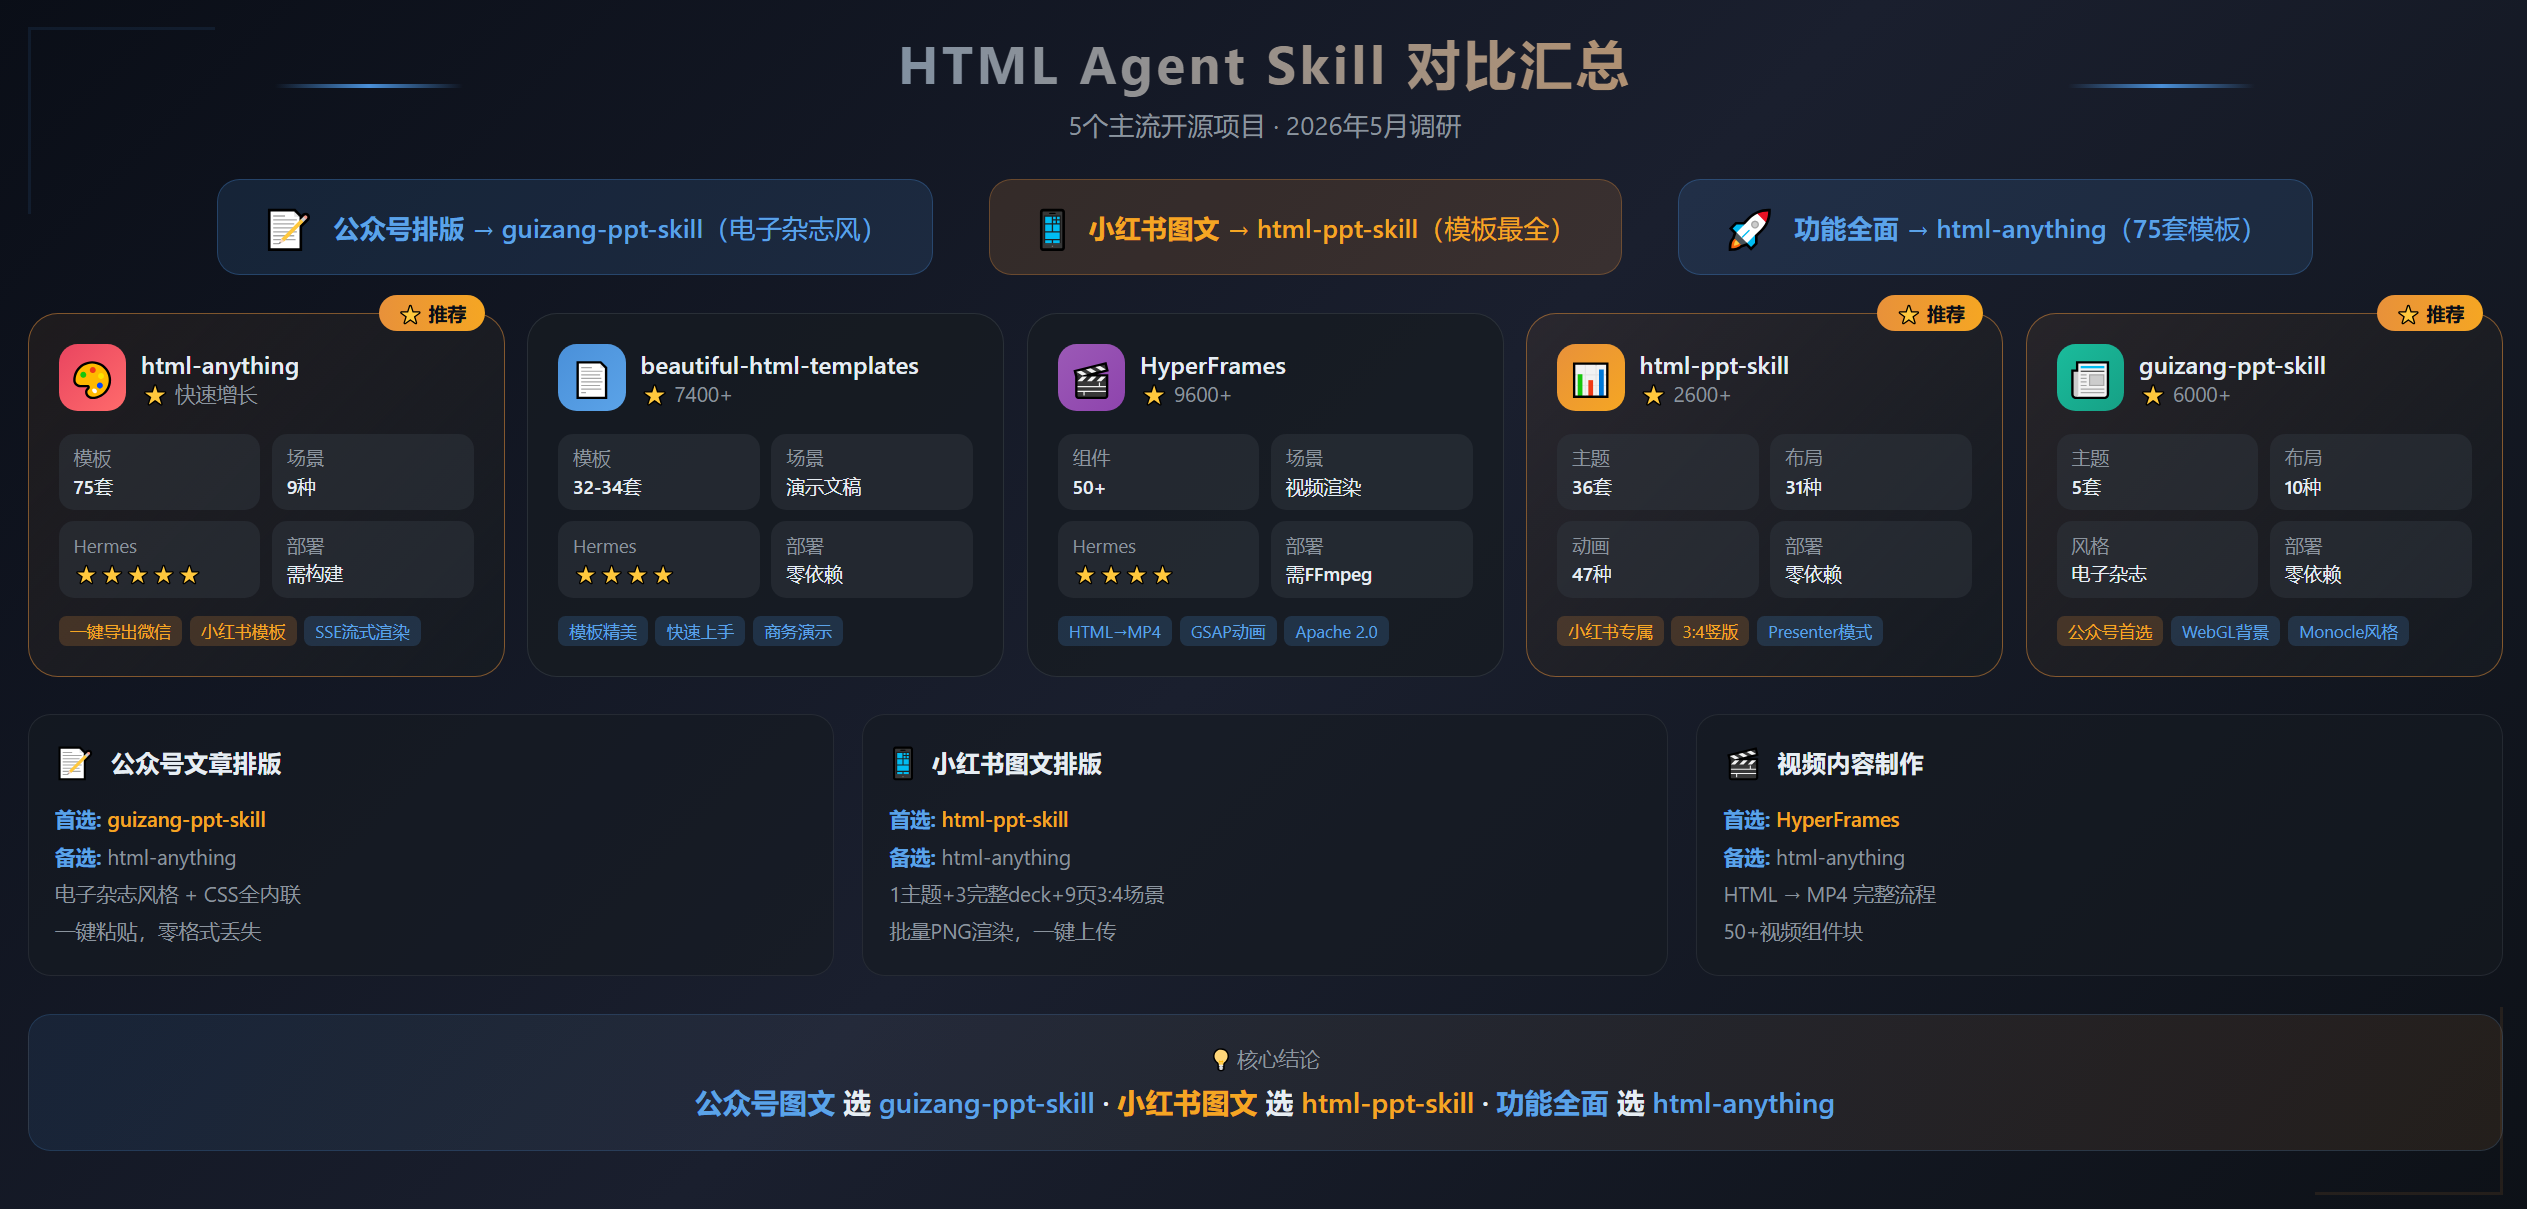Select the 3:4竖版 tag

1710,632
